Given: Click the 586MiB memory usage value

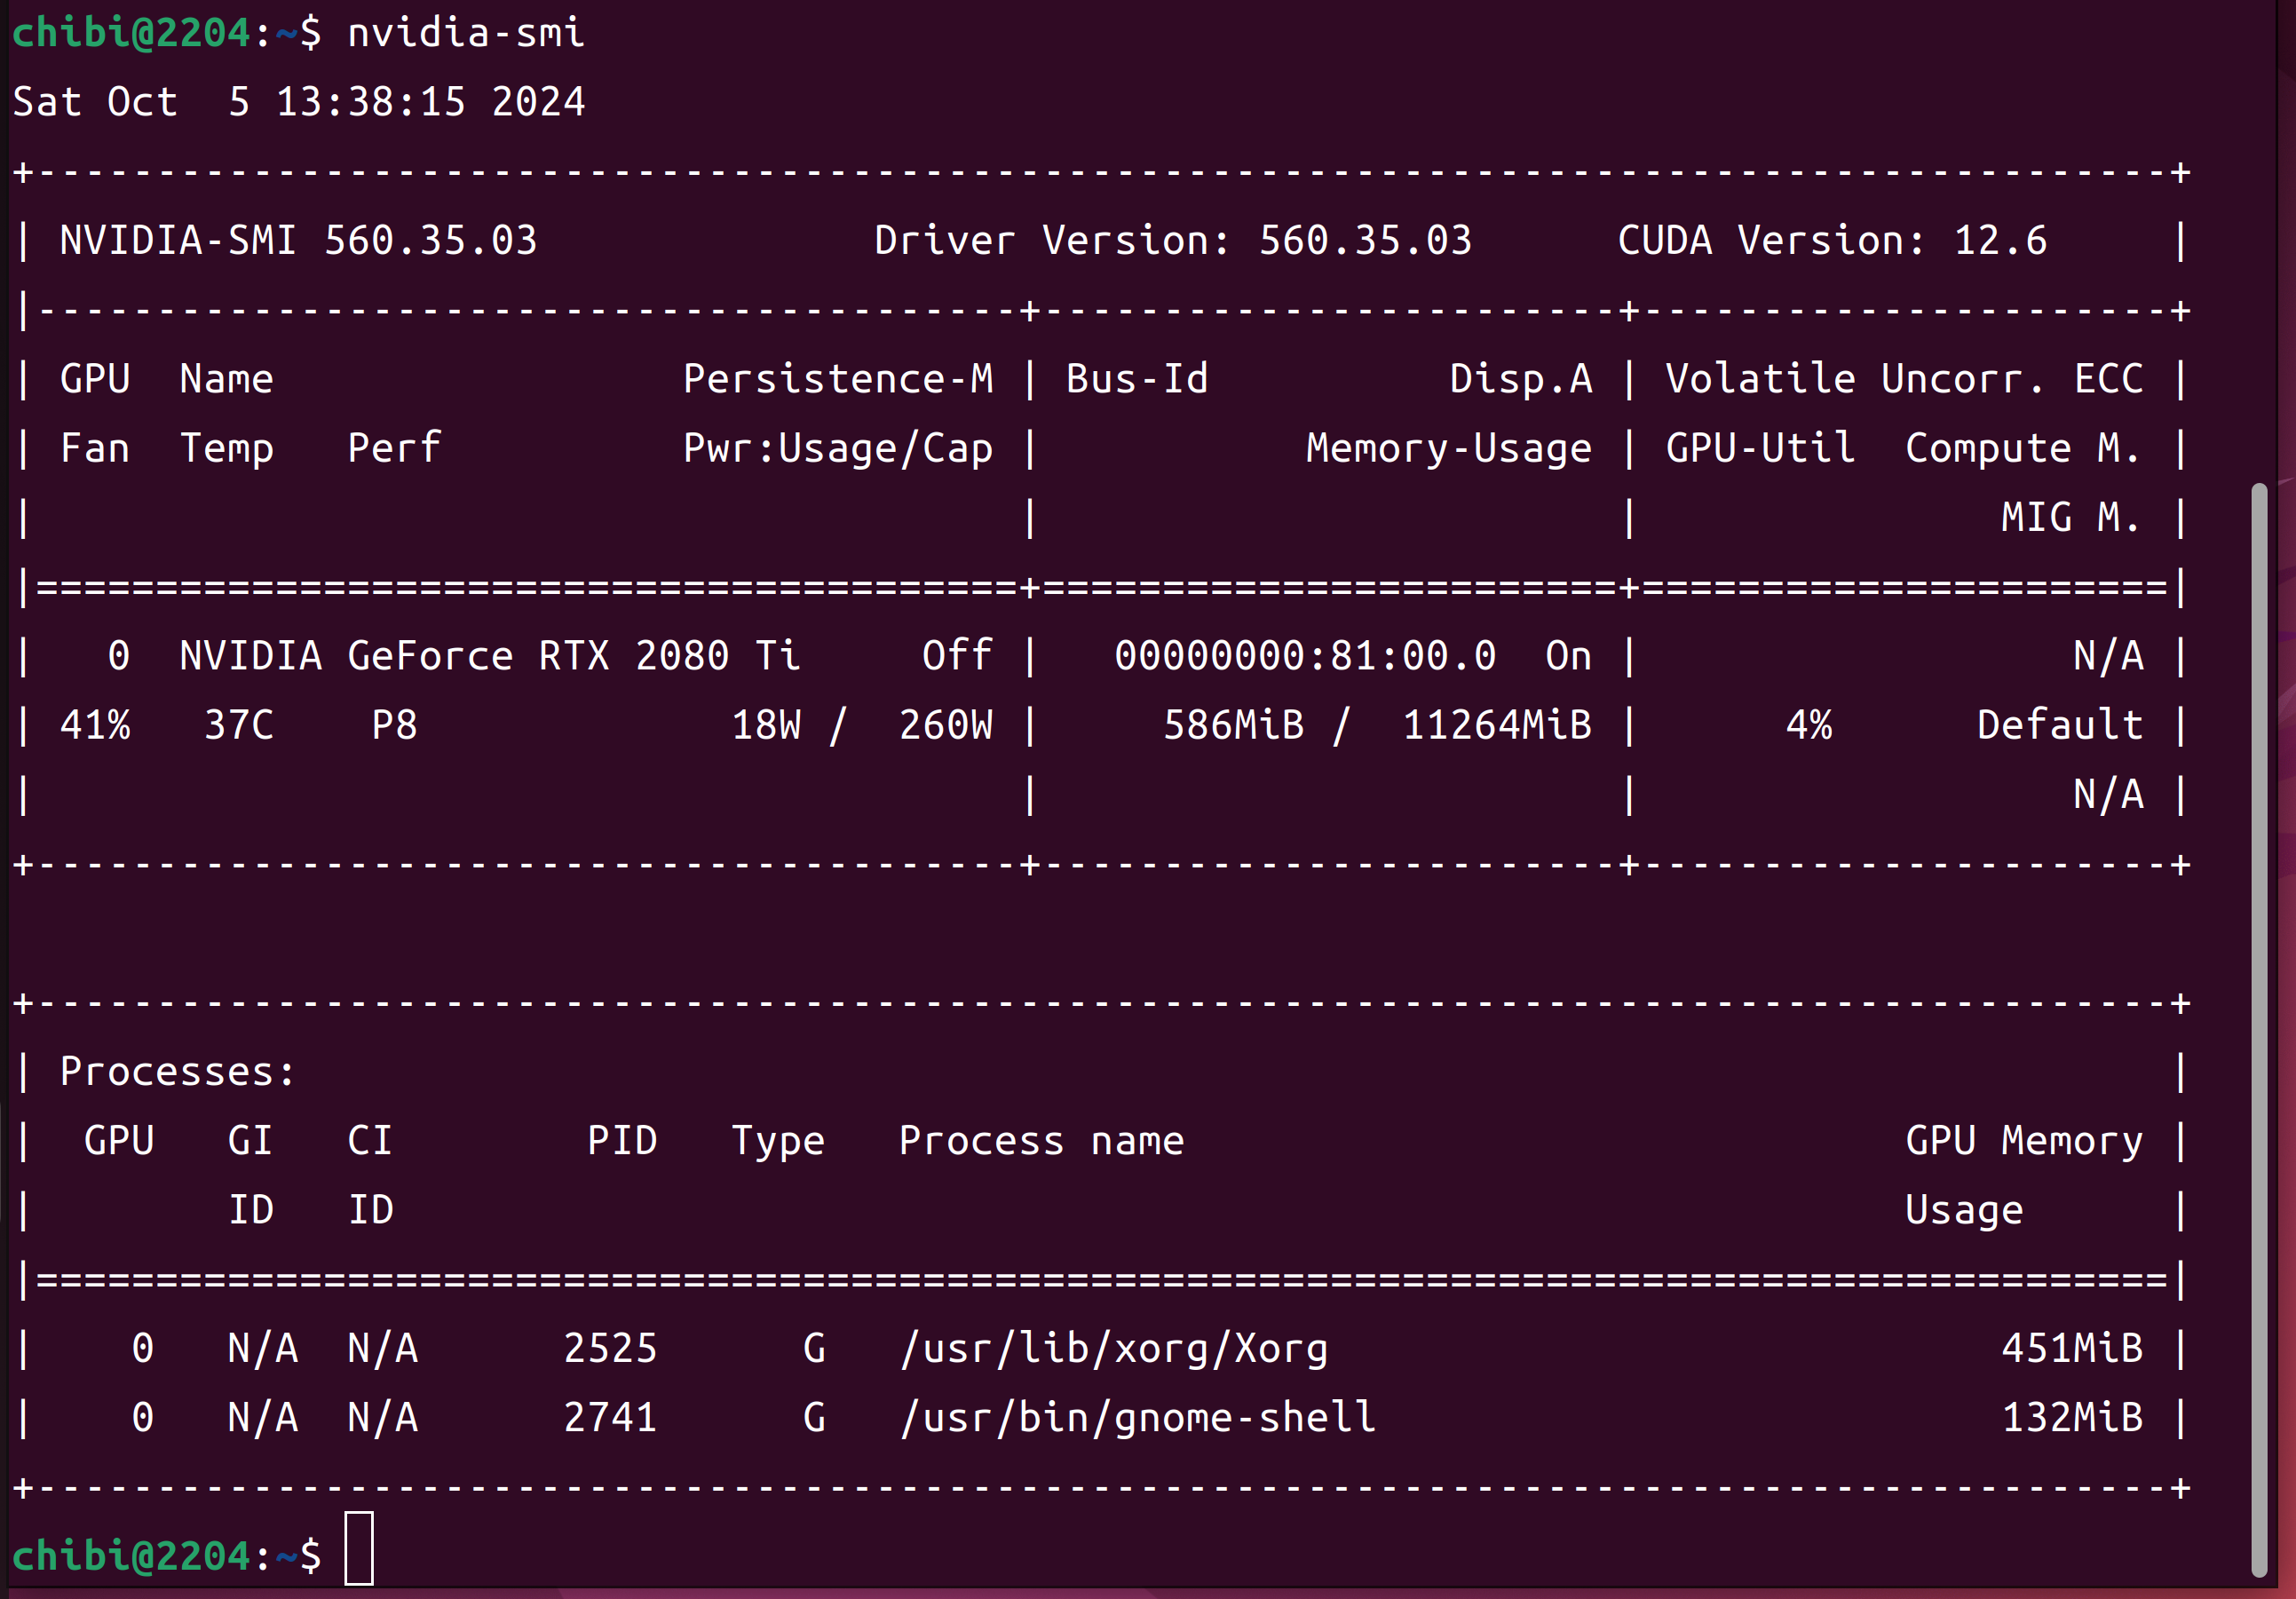Looking at the screenshot, I should 1233,725.
